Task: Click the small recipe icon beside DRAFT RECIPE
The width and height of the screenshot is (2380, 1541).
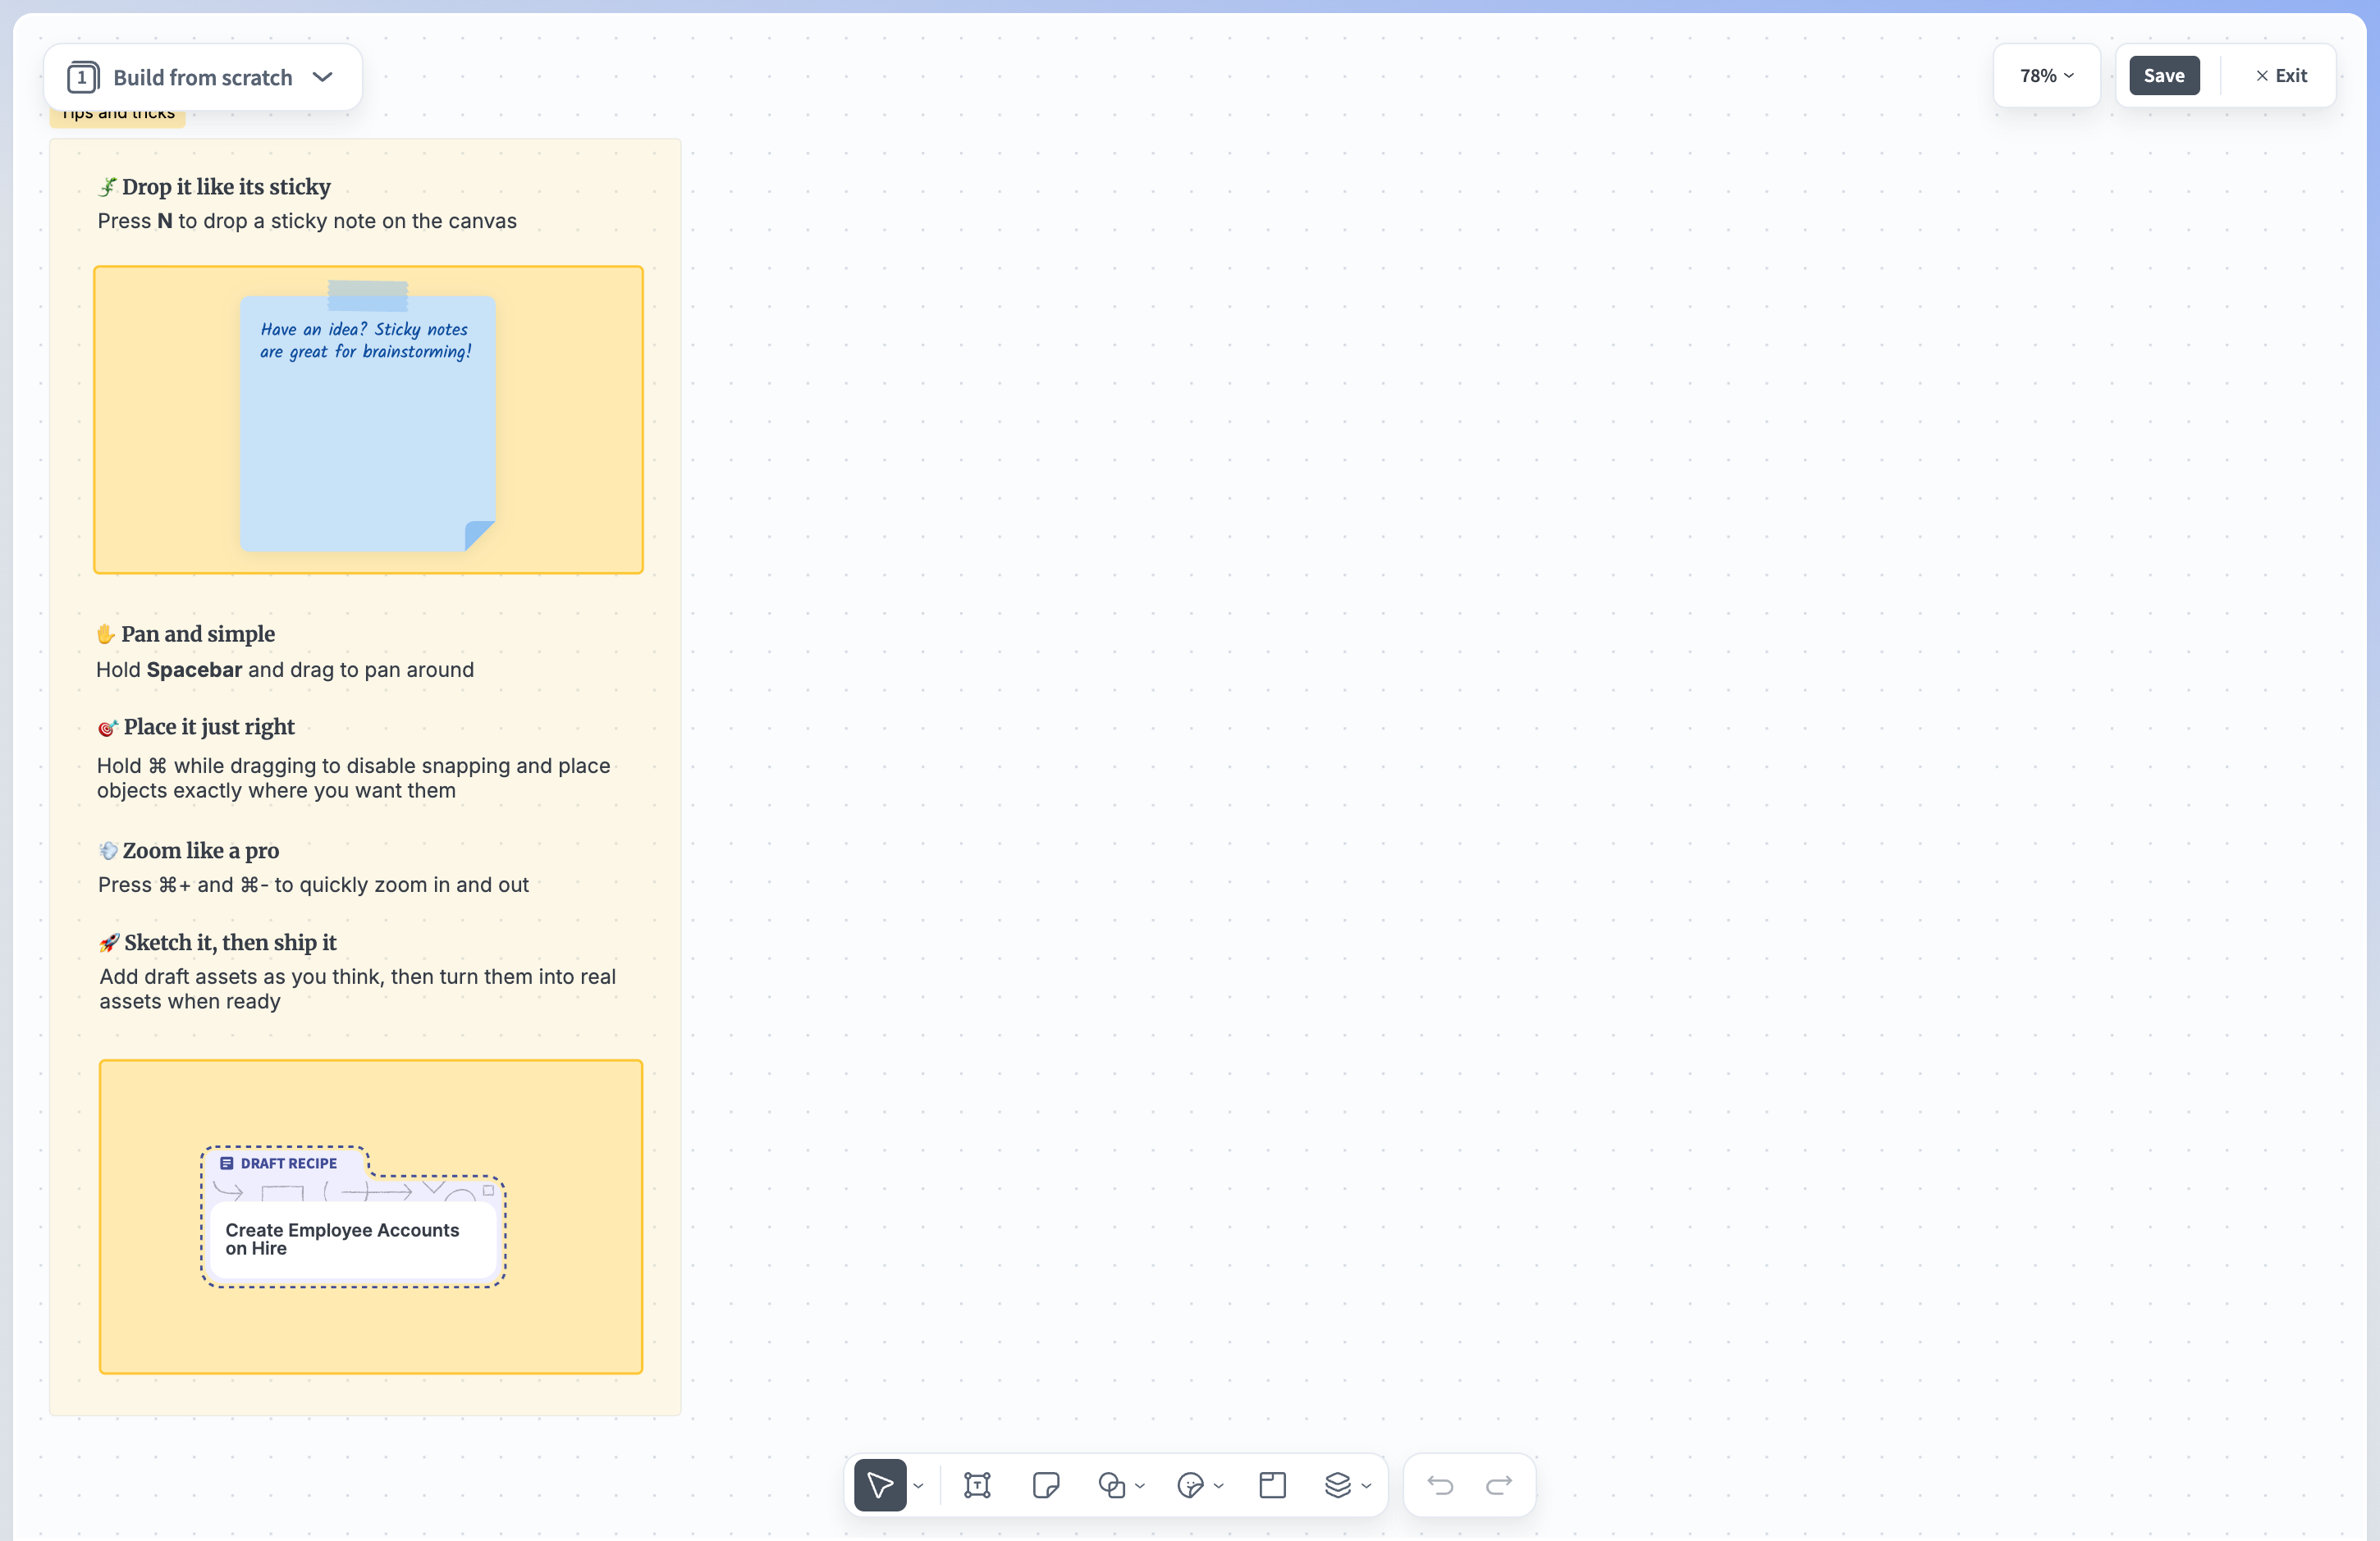Action: point(227,1163)
